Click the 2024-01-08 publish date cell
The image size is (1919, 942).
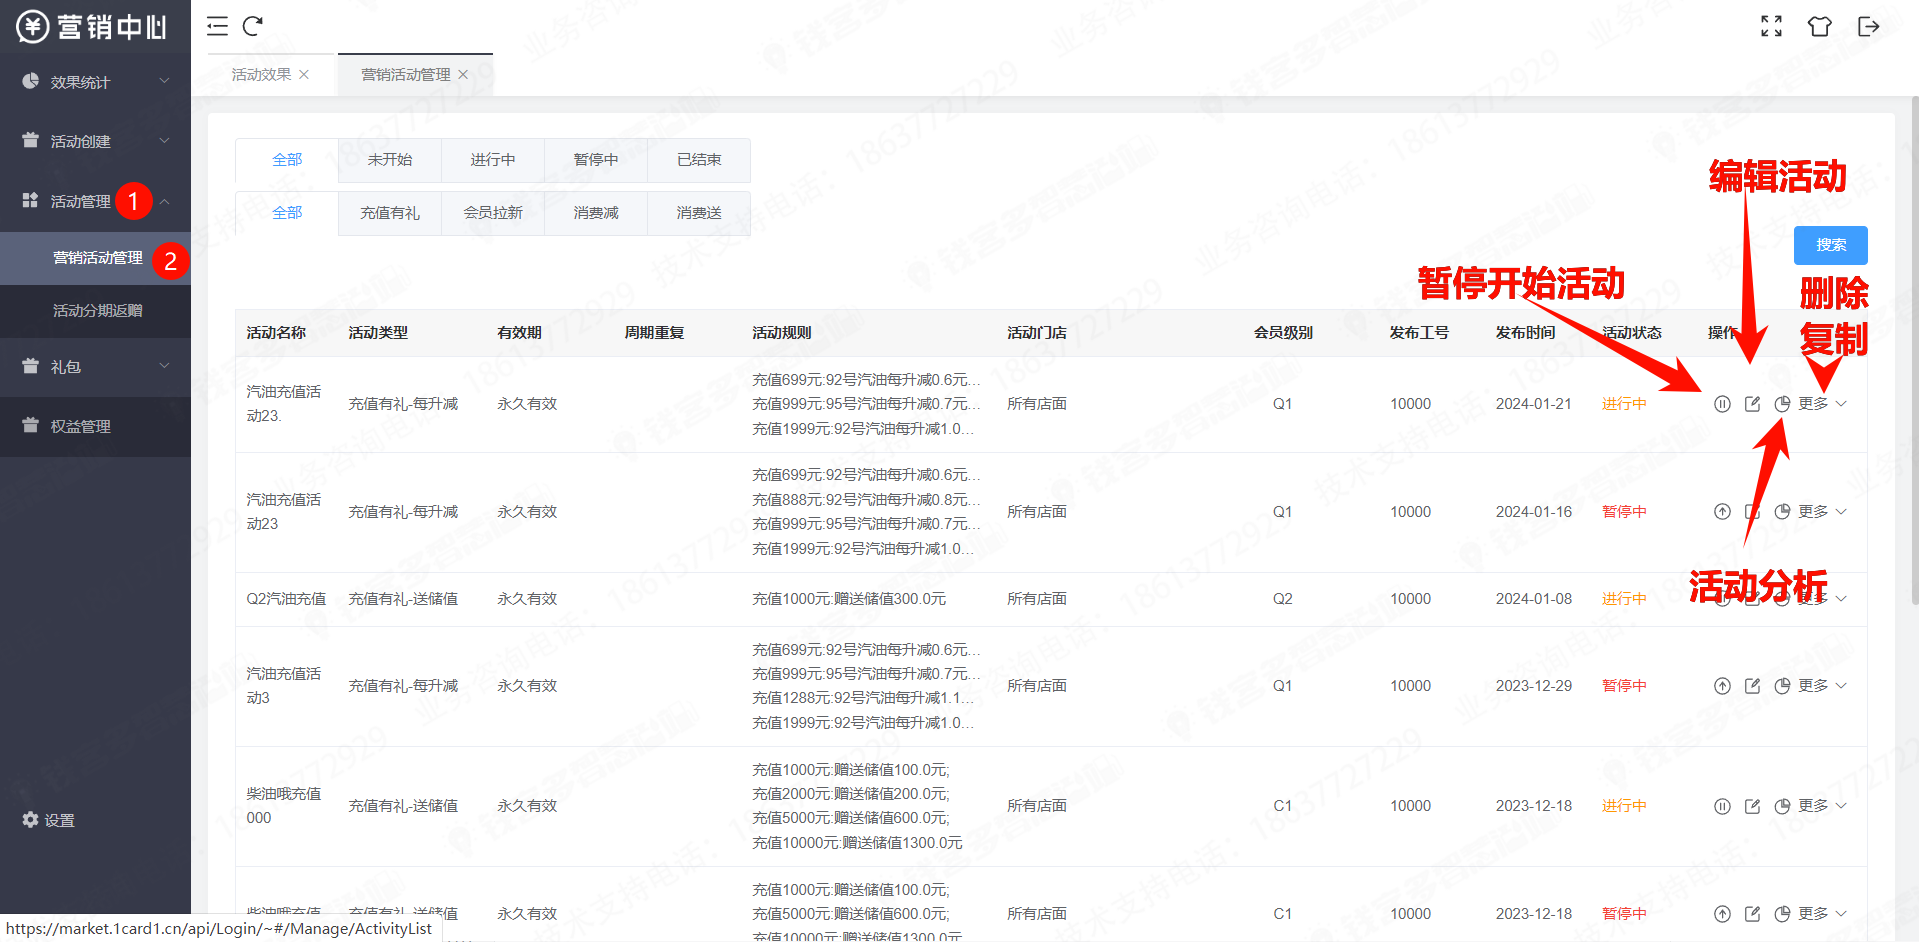tap(1534, 599)
